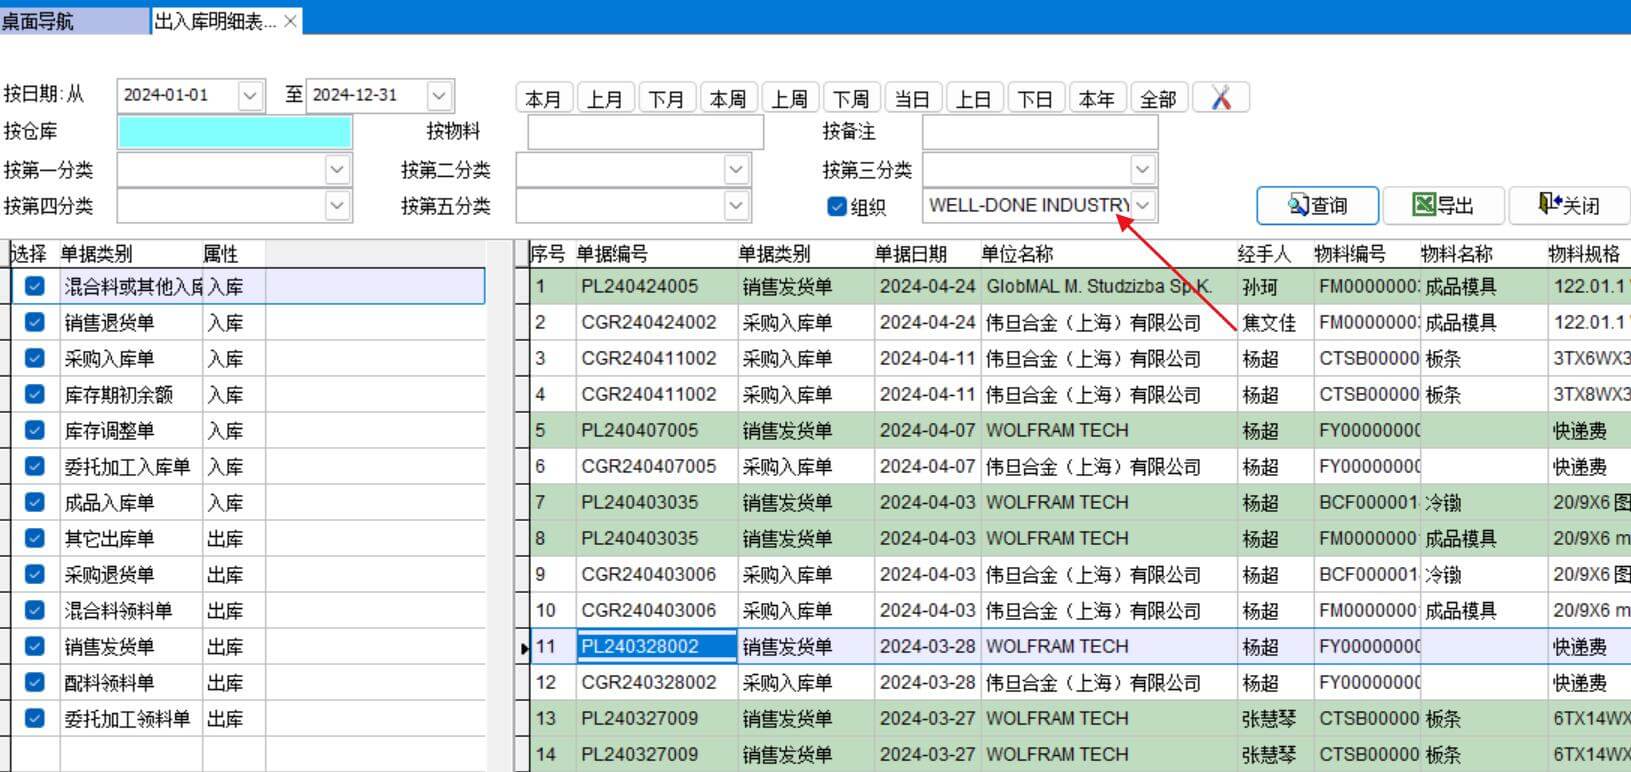
Task: Expand the WELL-DONE INDUSTRY organization dropdown
Action: 1143,205
